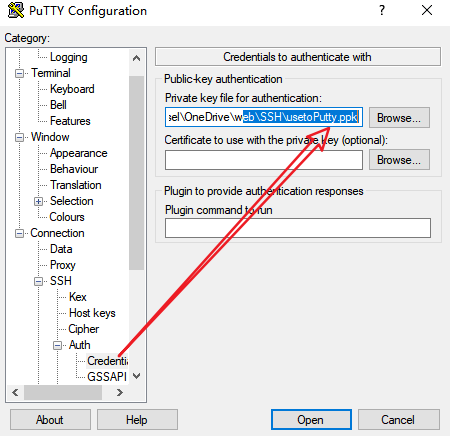Click the PuTTY icon in title bar
Screen dimensions: 450x436
click(x=16, y=10)
